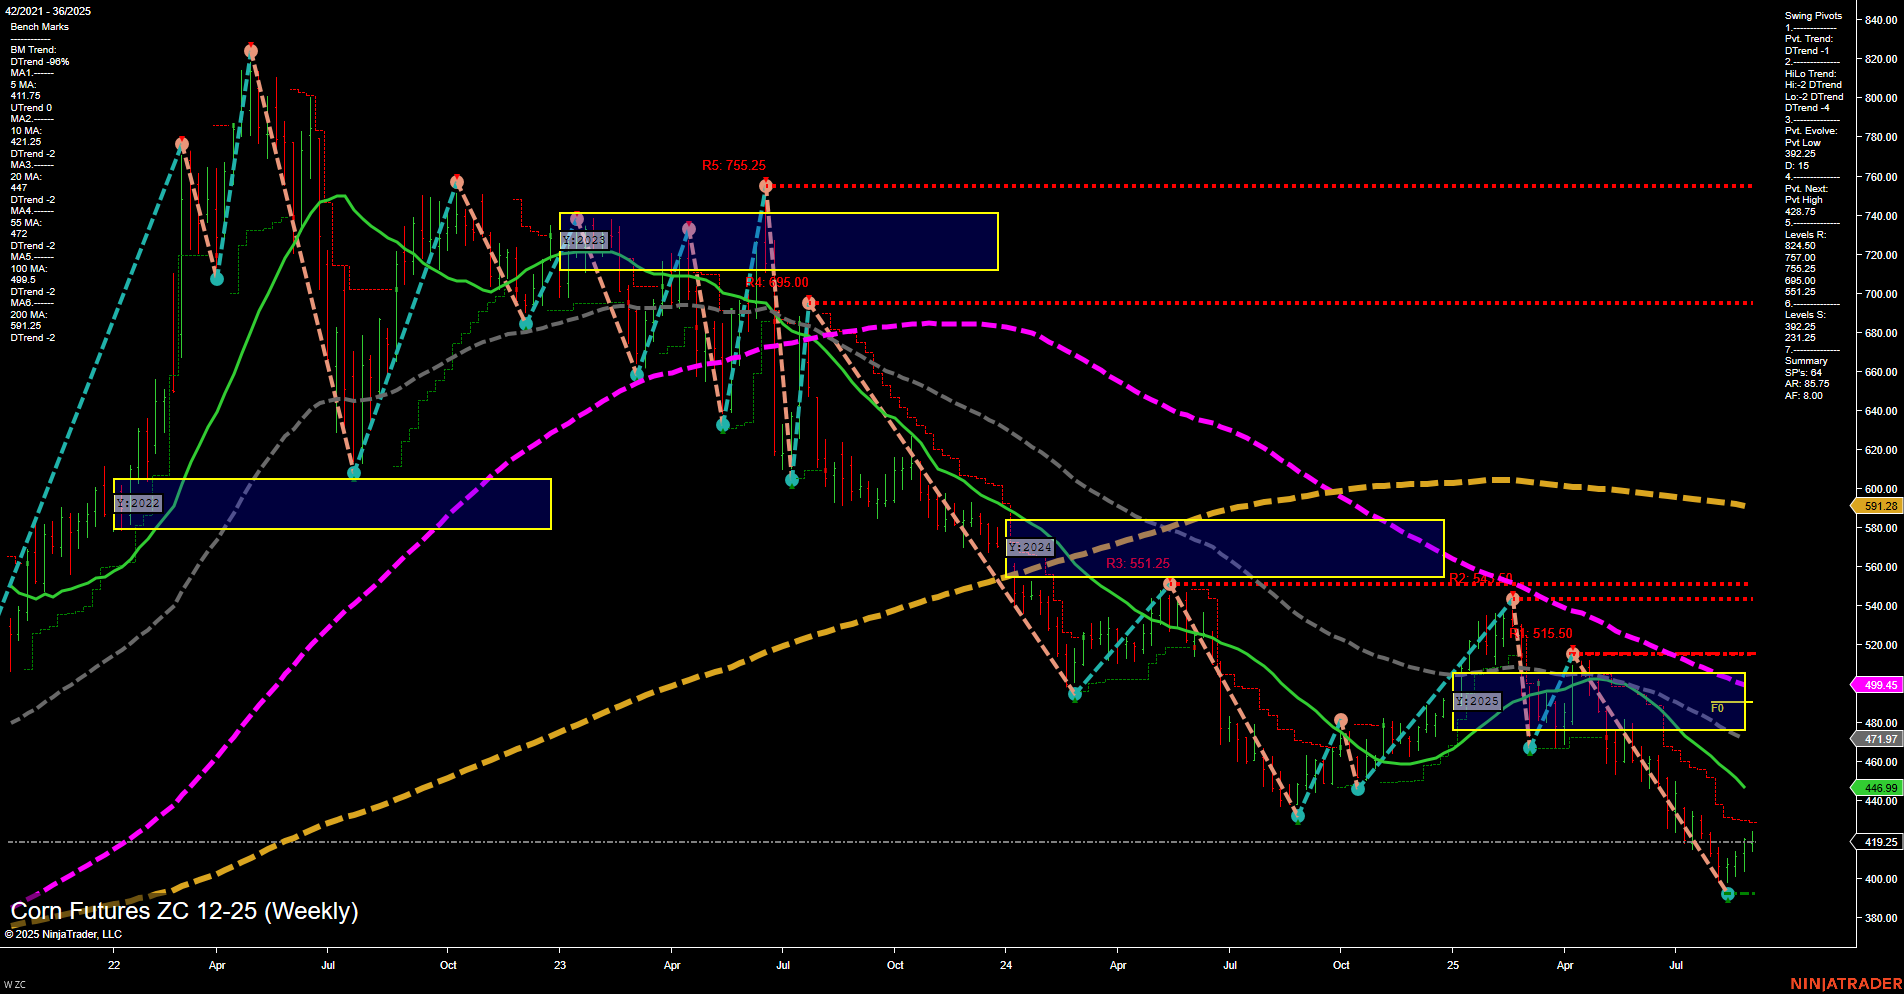Click the magenta 499.45 price label
Screen dimensions: 1904x994
click(1874, 685)
